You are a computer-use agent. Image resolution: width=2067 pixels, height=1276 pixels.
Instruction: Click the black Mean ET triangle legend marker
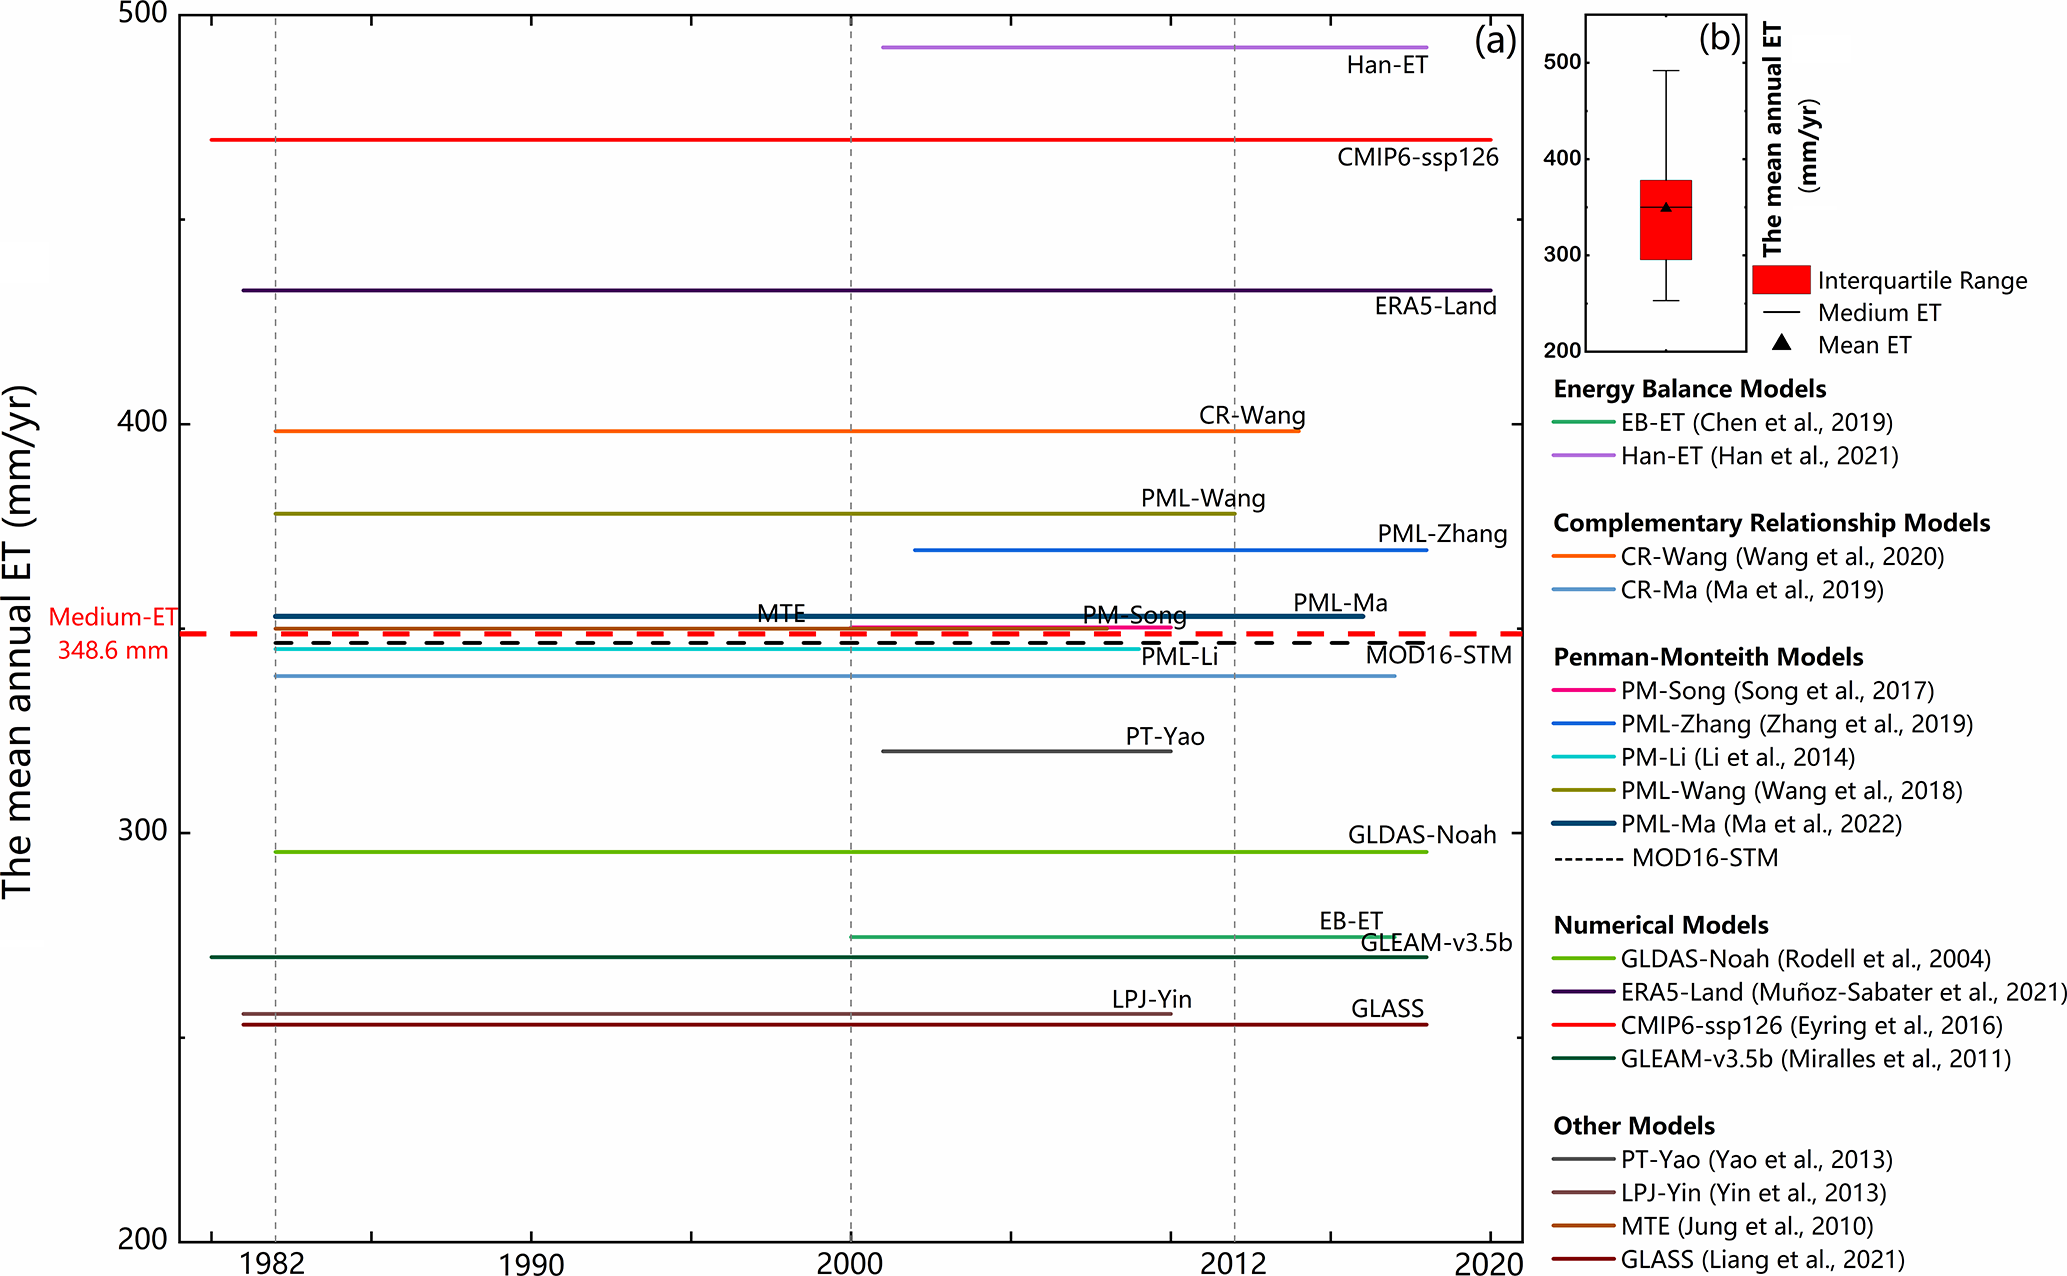pos(1781,343)
